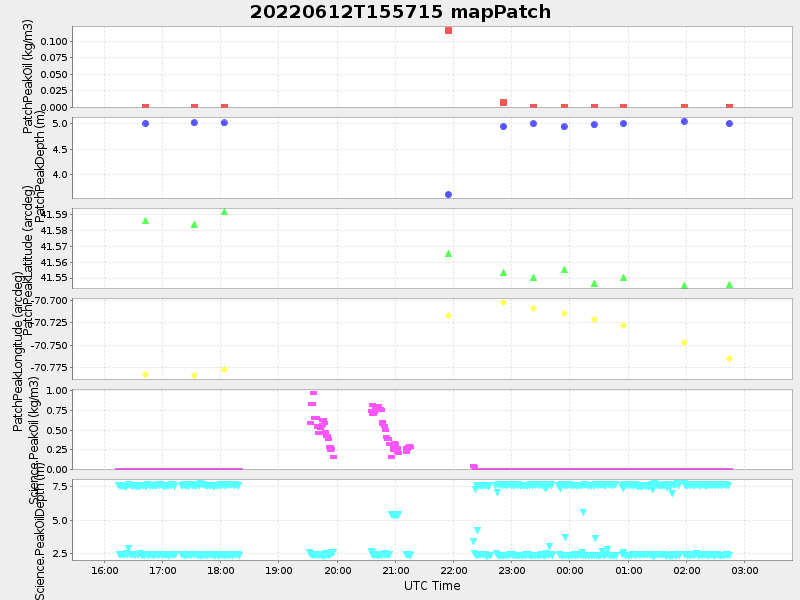Select the 17:00 tick label on the time axis
The width and height of the screenshot is (800, 600).
163,570
